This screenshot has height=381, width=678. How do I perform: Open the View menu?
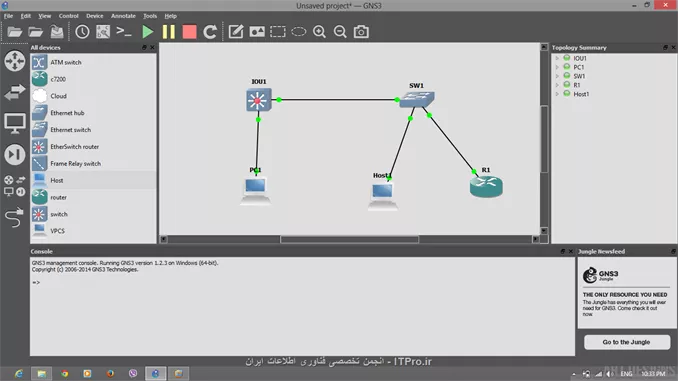(x=45, y=16)
